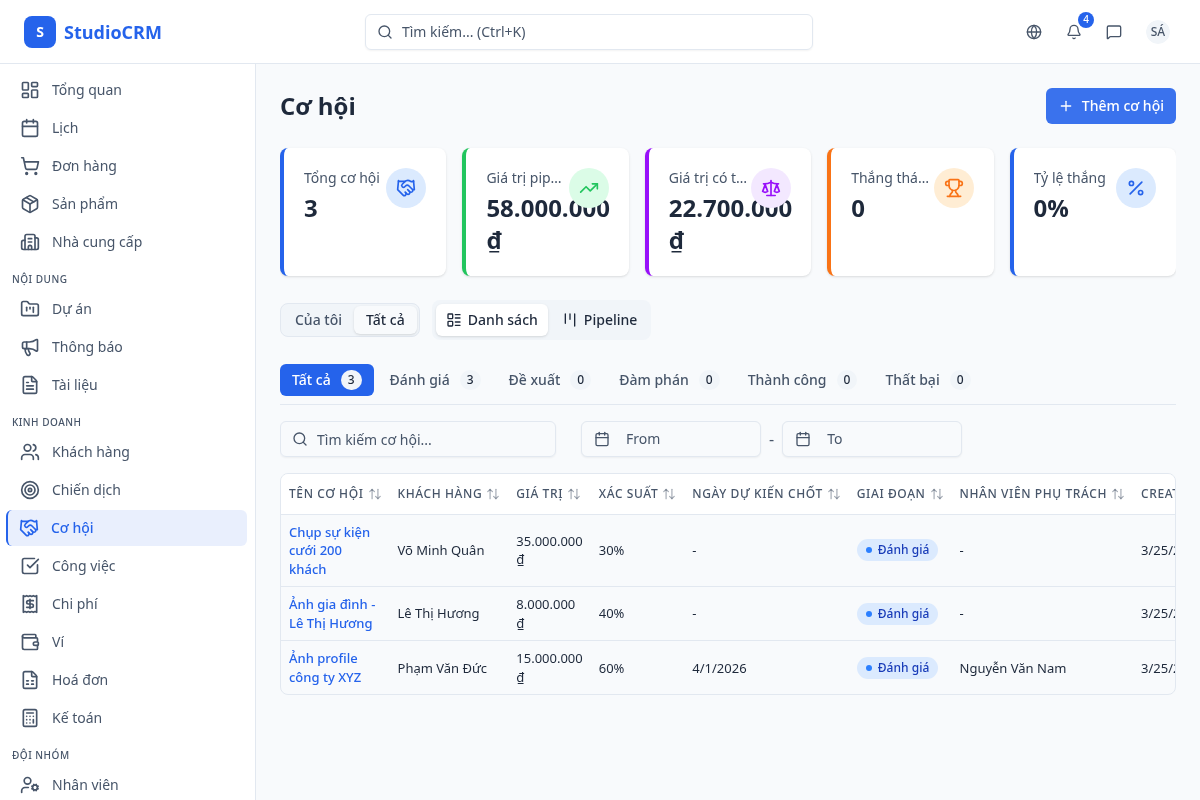Click the Tìm kiếm cơ hội search field
The height and width of the screenshot is (800, 1200).
click(x=417, y=438)
